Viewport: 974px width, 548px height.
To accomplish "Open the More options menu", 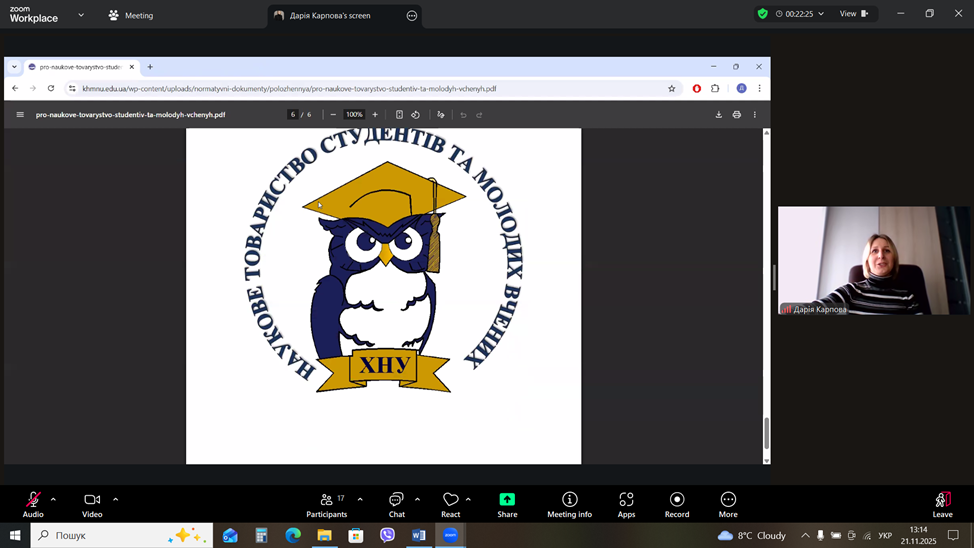I will (x=728, y=503).
